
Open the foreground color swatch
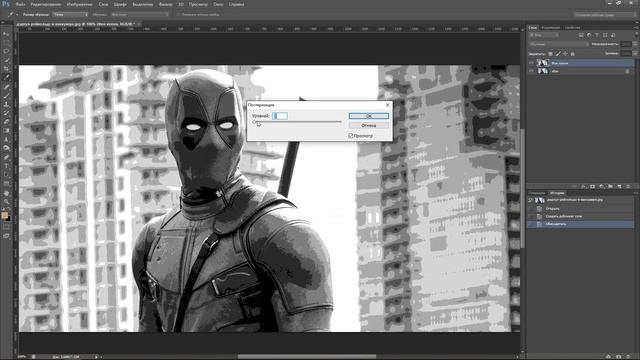(4, 216)
